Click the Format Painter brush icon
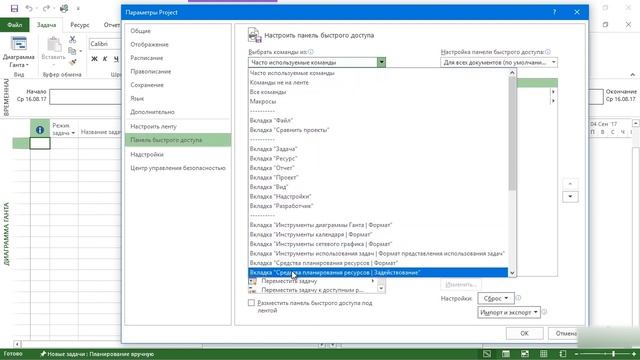640x360 pixels. 73,62
